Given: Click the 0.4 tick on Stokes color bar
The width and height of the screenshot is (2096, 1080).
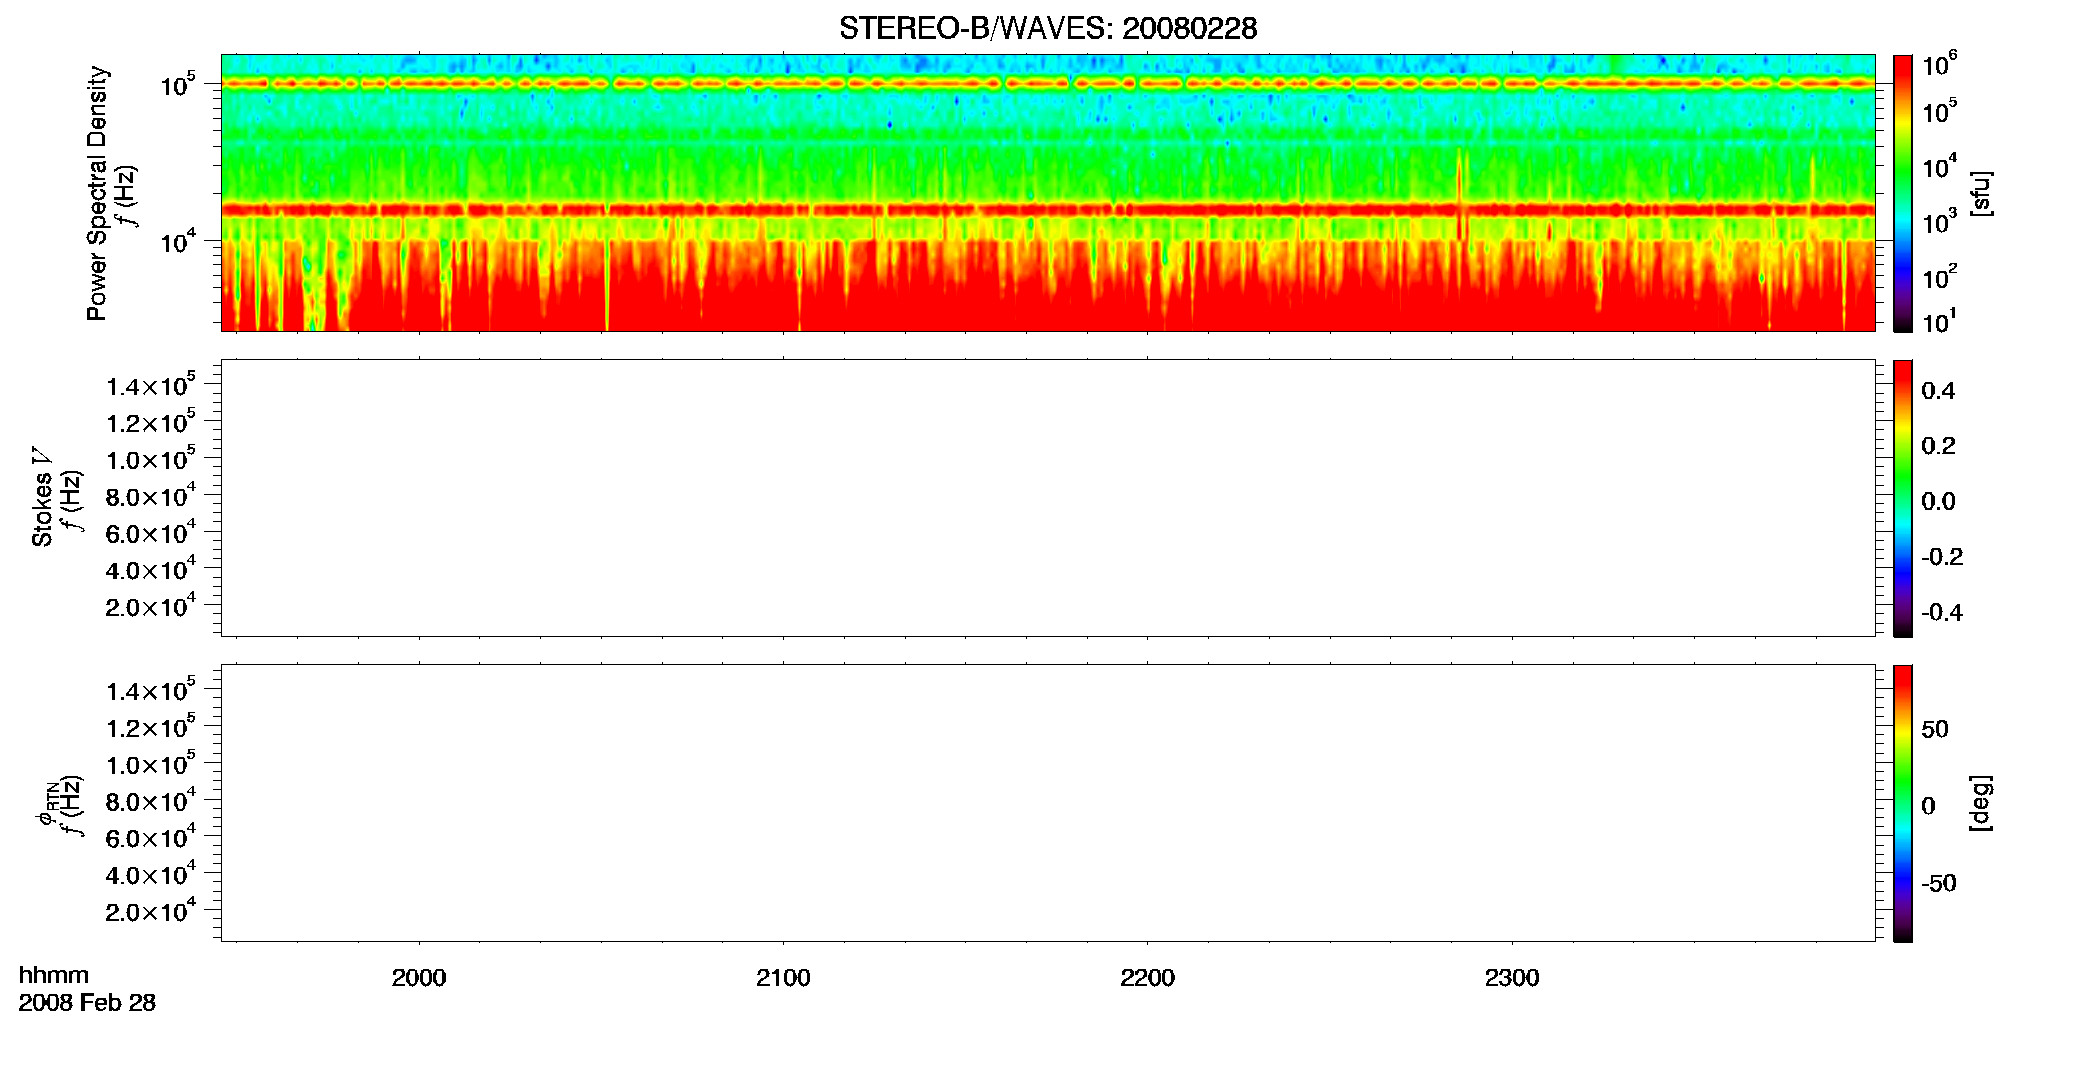Looking at the screenshot, I should click(x=1938, y=391).
